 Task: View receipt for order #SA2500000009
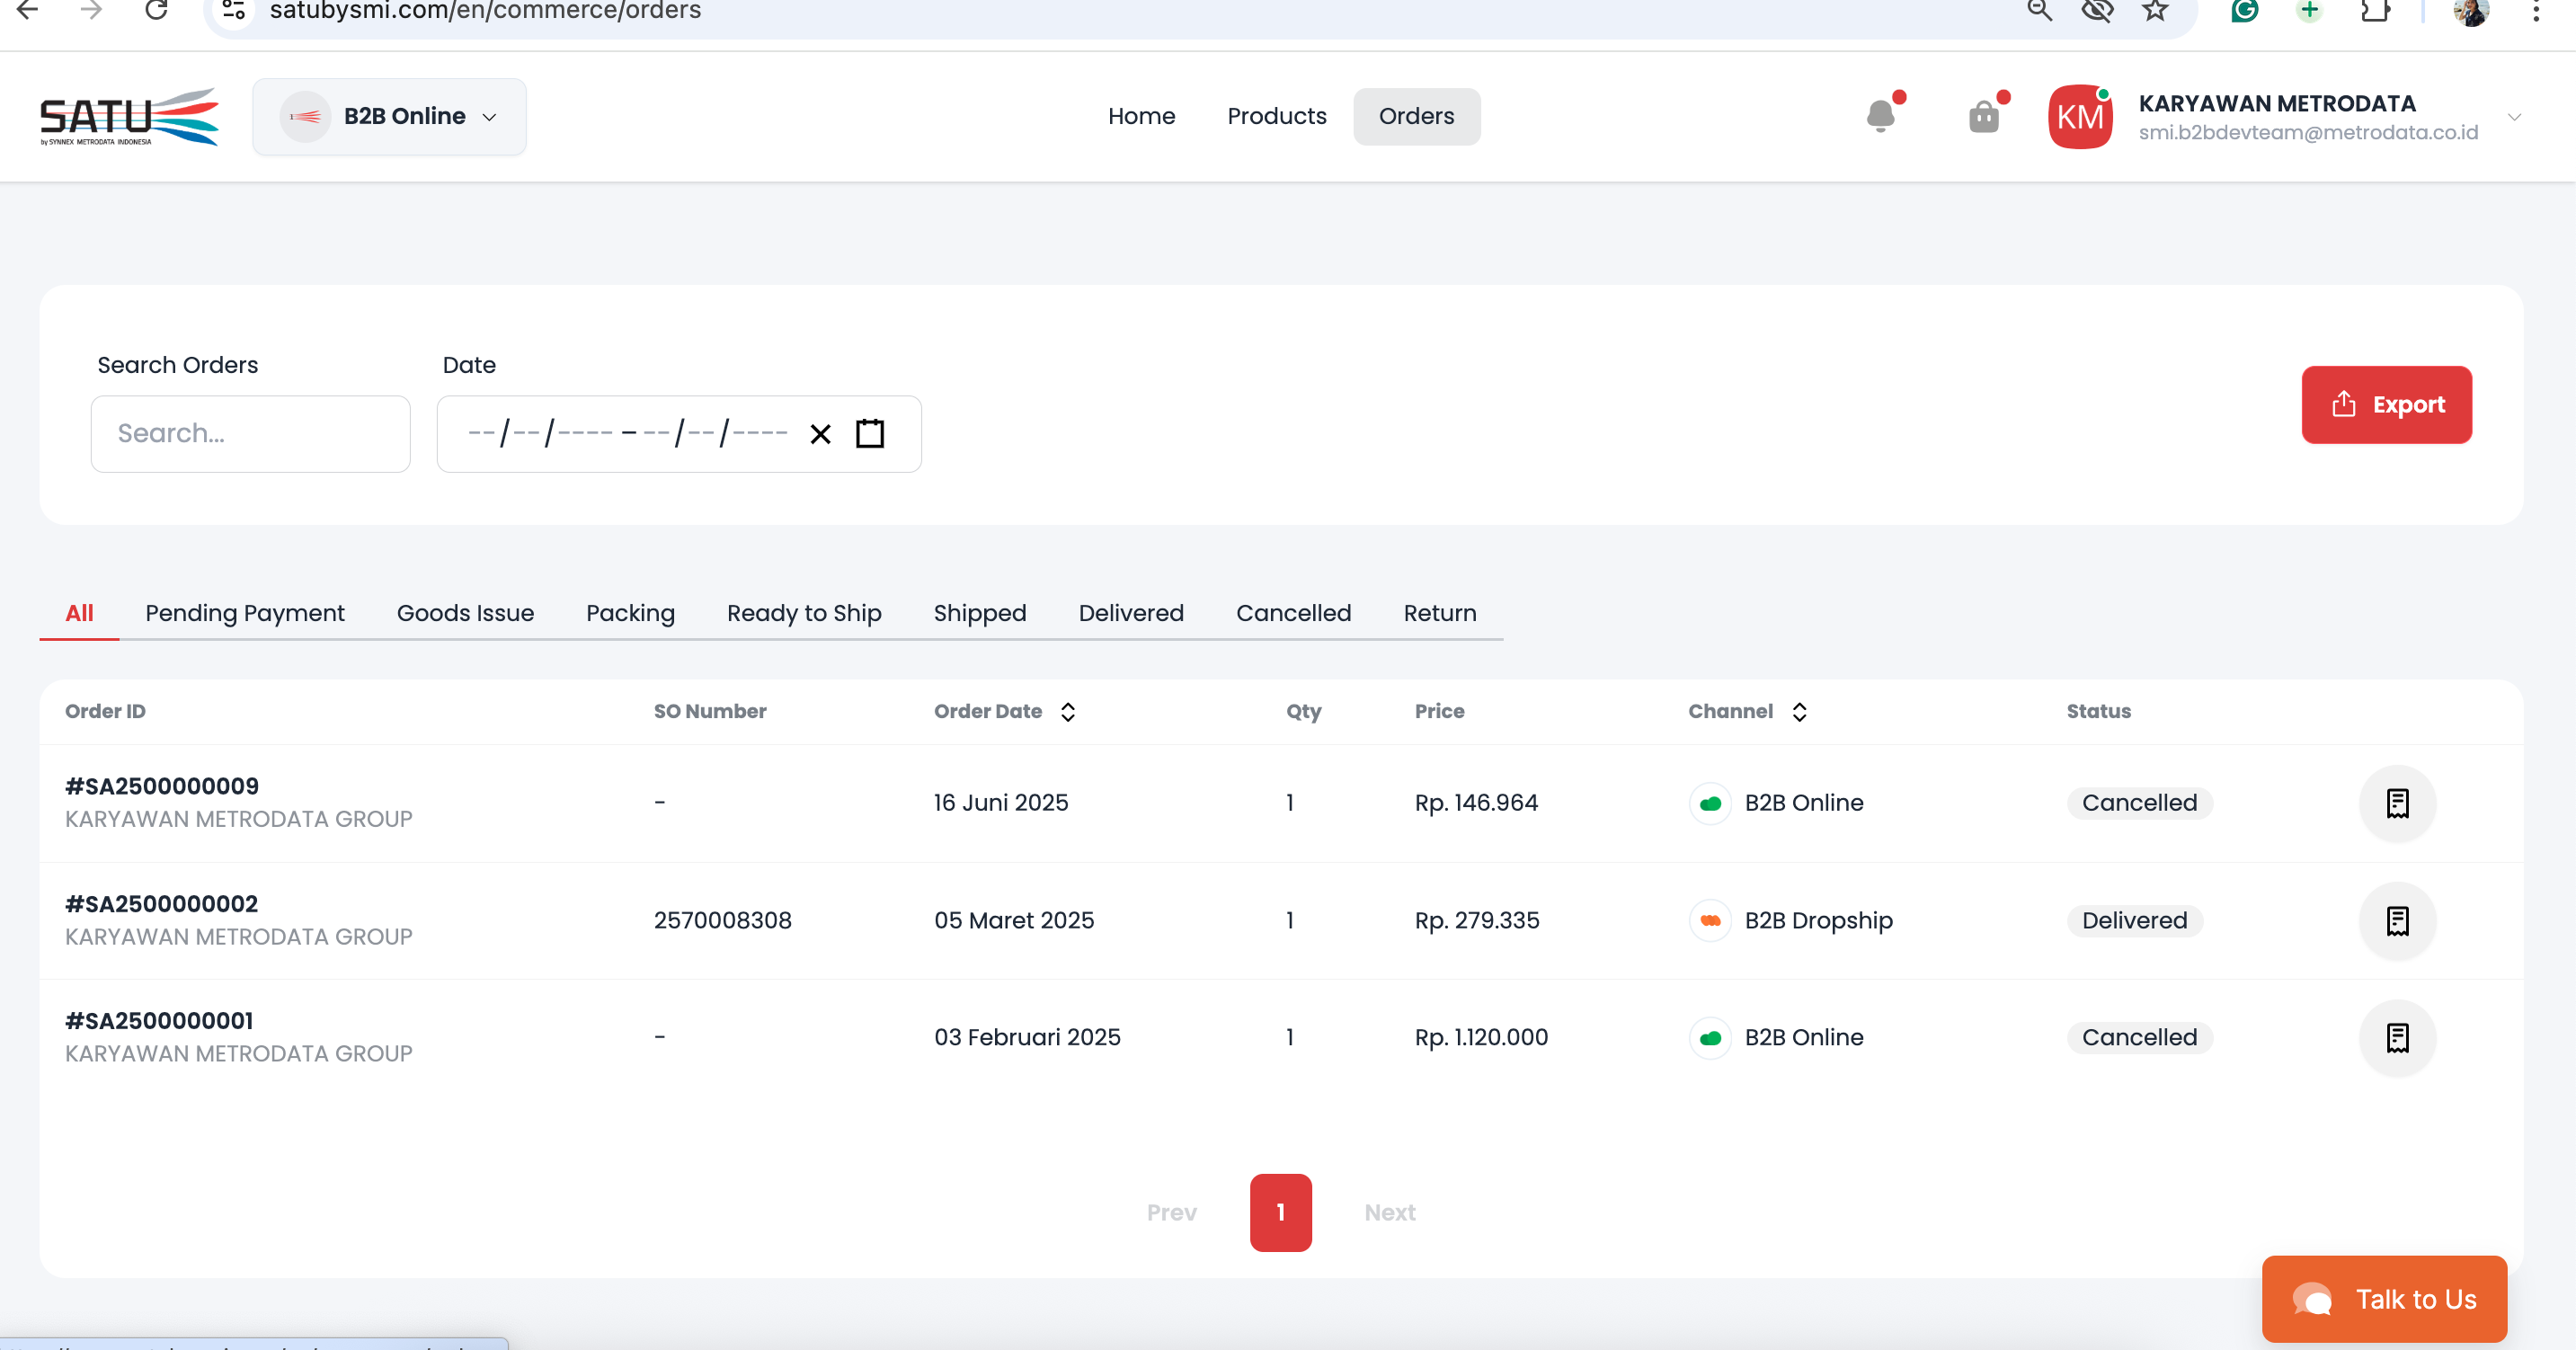[2397, 803]
